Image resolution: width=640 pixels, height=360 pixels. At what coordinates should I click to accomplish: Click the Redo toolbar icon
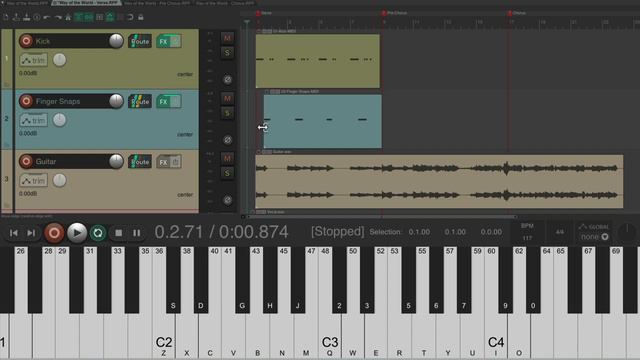click(x=58, y=17)
